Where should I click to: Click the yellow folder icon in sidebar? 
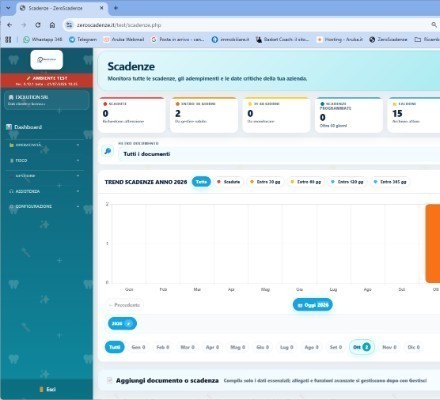12,145
